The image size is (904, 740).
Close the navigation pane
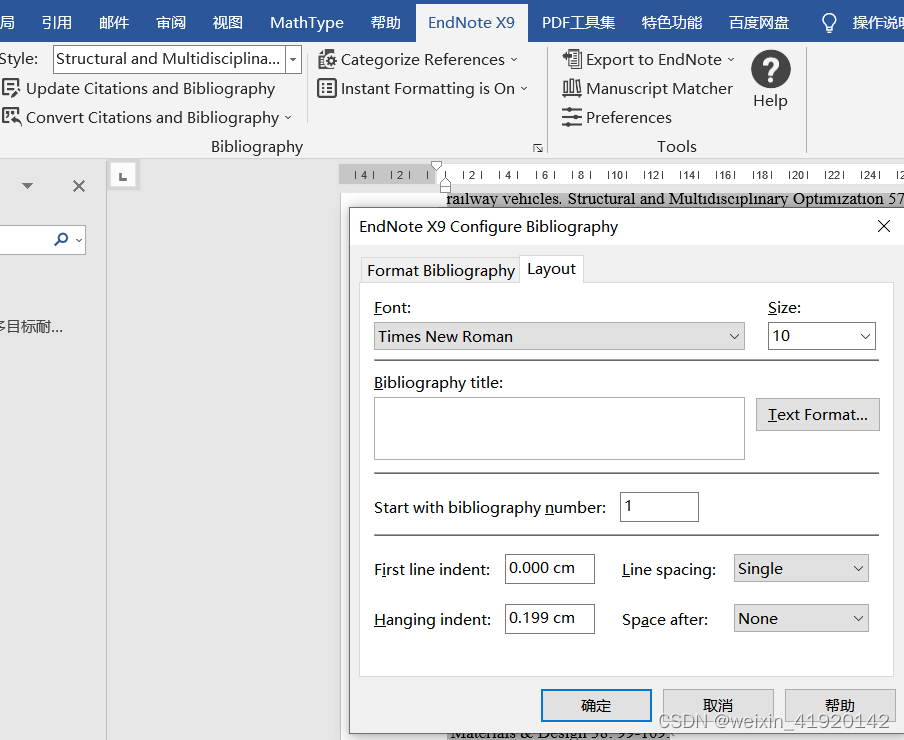tap(79, 186)
